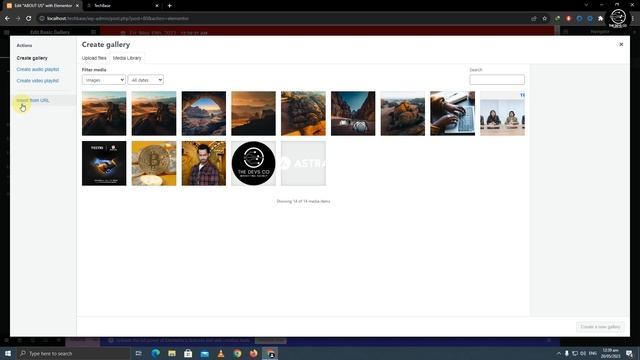Close the Create gallery modal
Image resolution: width=640 pixels, height=360 pixels.
tap(621, 44)
